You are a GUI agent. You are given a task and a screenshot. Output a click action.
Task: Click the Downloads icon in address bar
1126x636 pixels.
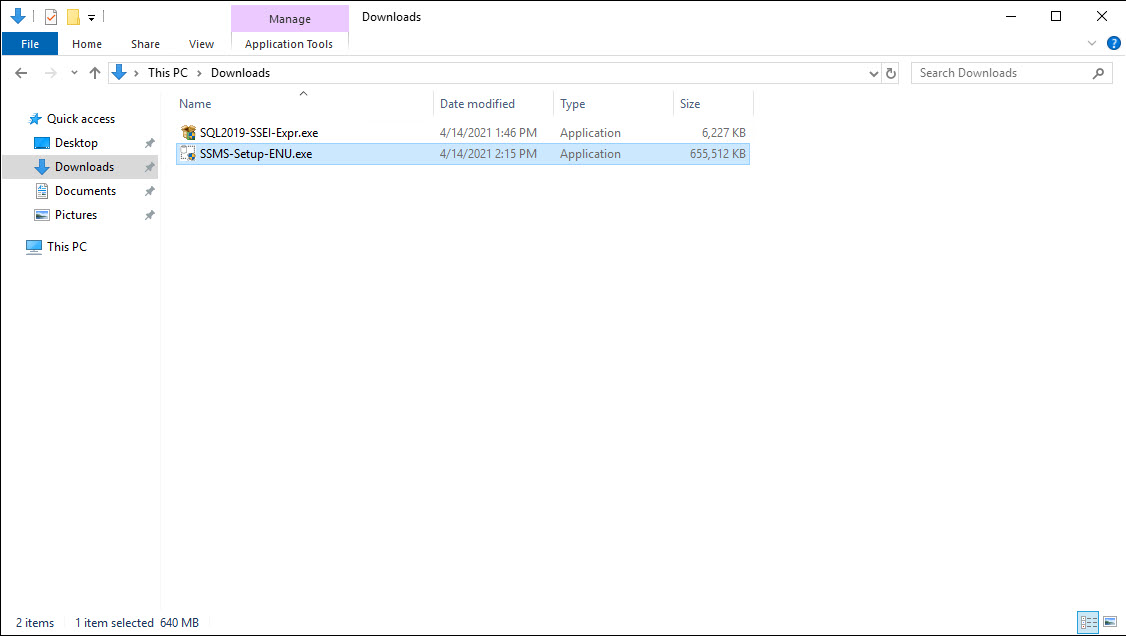click(x=119, y=73)
